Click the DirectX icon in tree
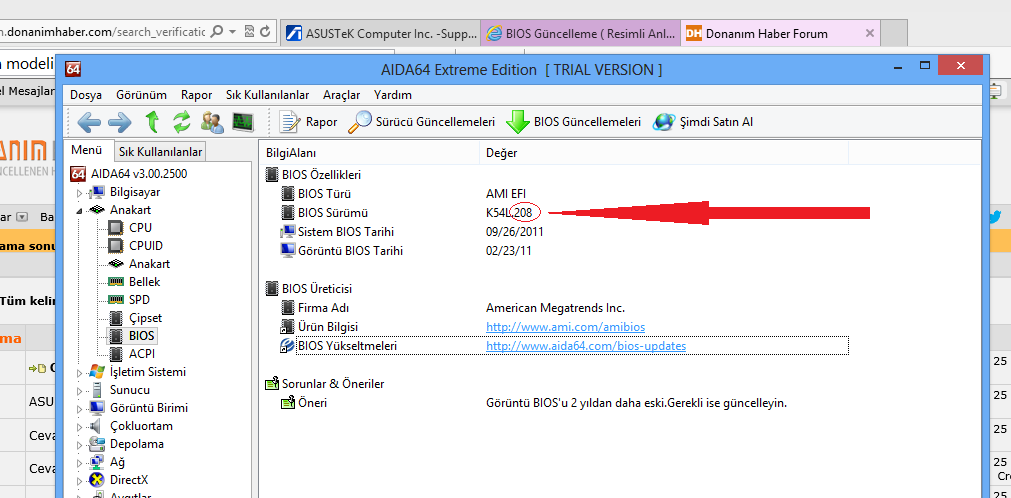Image resolution: width=1011 pixels, height=498 pixels. point(97,480)
